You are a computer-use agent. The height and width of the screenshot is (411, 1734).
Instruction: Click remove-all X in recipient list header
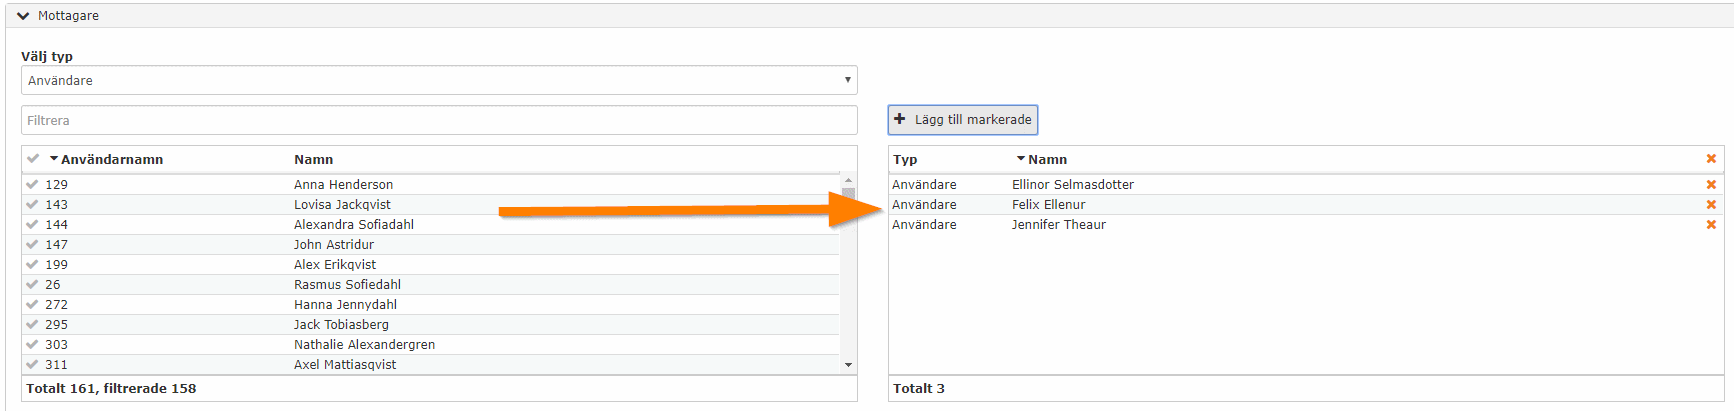[x=1711, y=159]
